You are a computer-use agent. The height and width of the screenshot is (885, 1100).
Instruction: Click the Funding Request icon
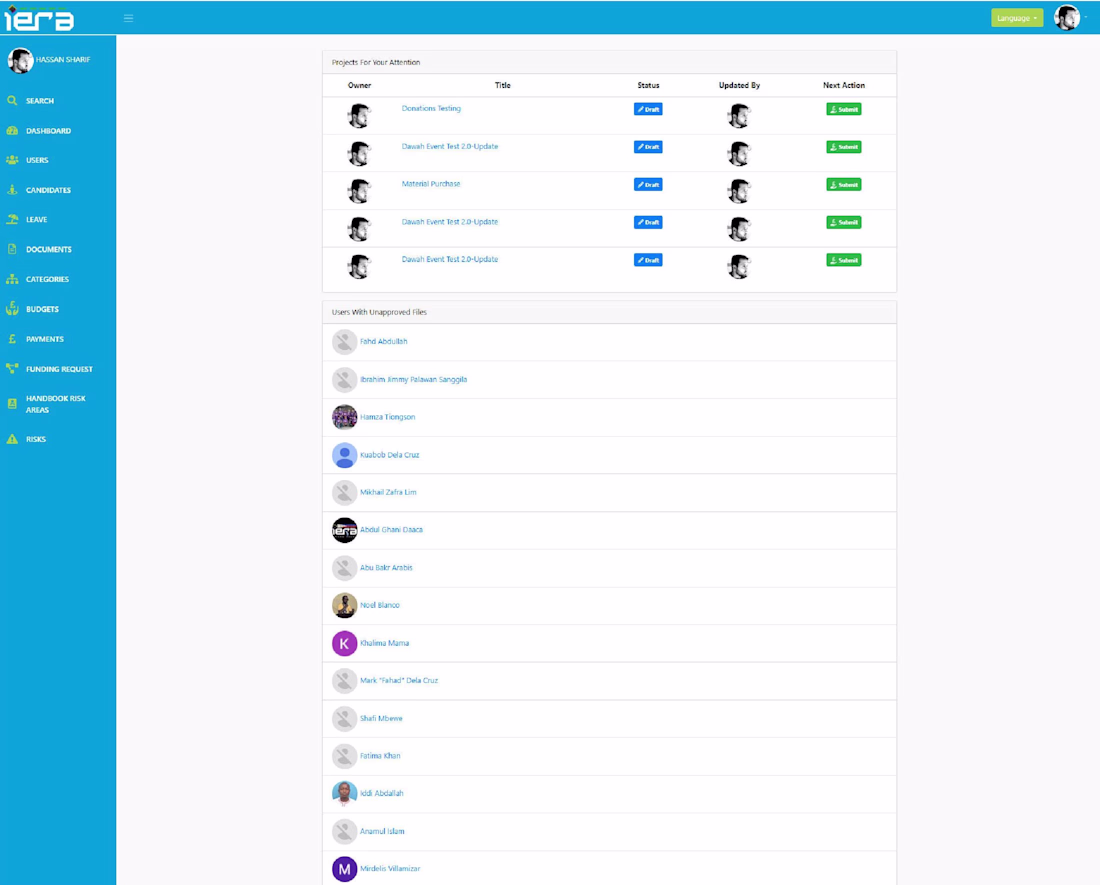12,368
